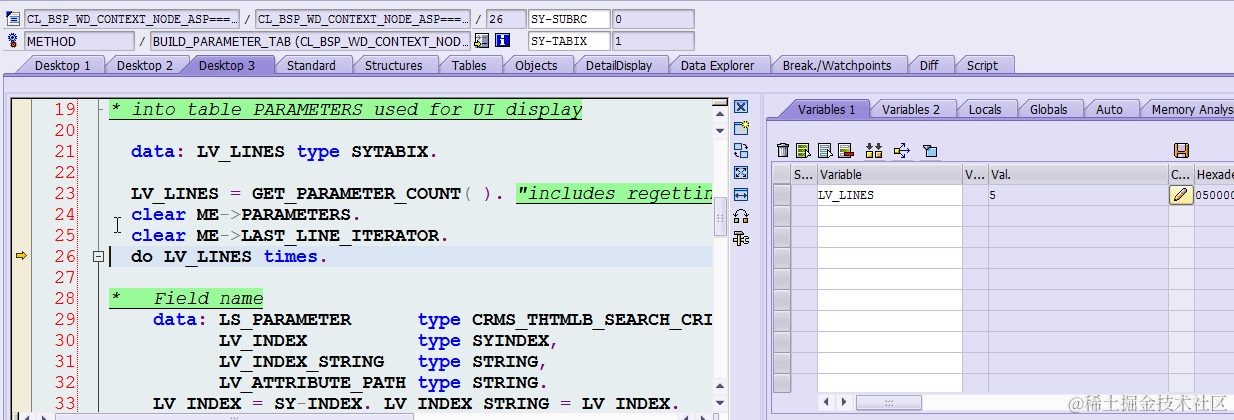Click the headset services icon beside editor
Viewport: 1234px width, 420px height.
point(741,216)
